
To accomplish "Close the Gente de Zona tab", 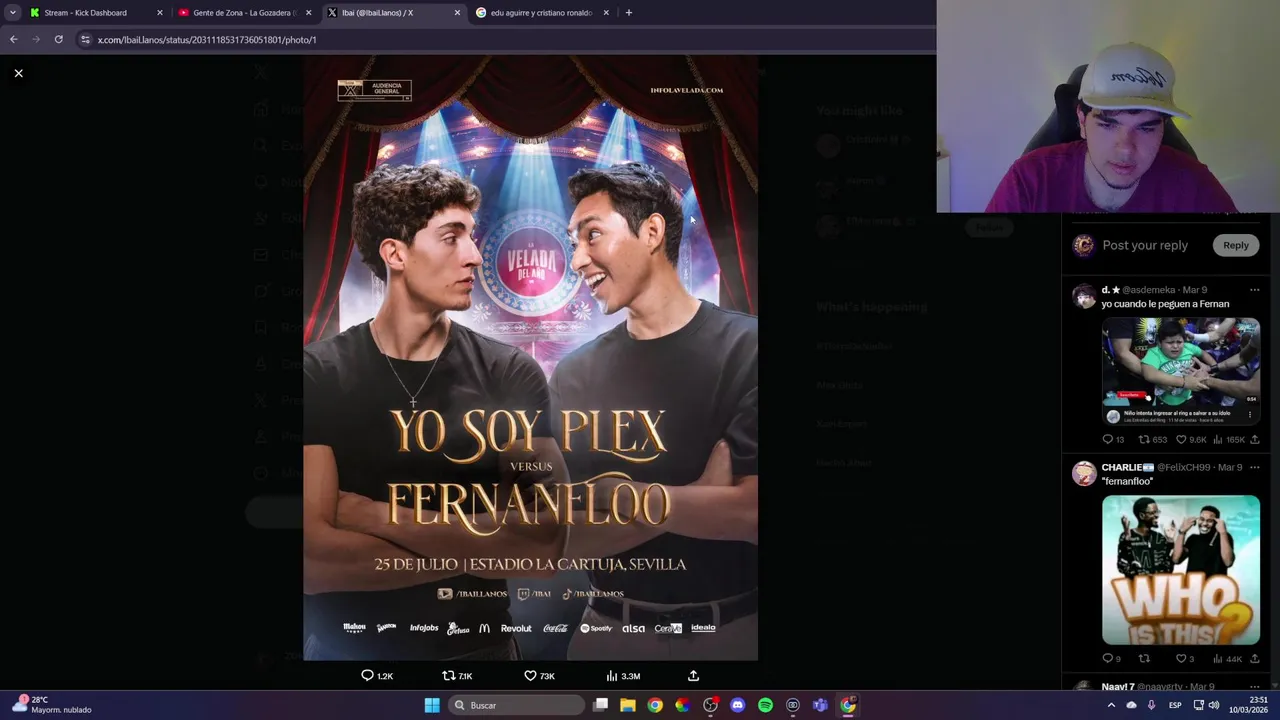I will click(308, 13).
